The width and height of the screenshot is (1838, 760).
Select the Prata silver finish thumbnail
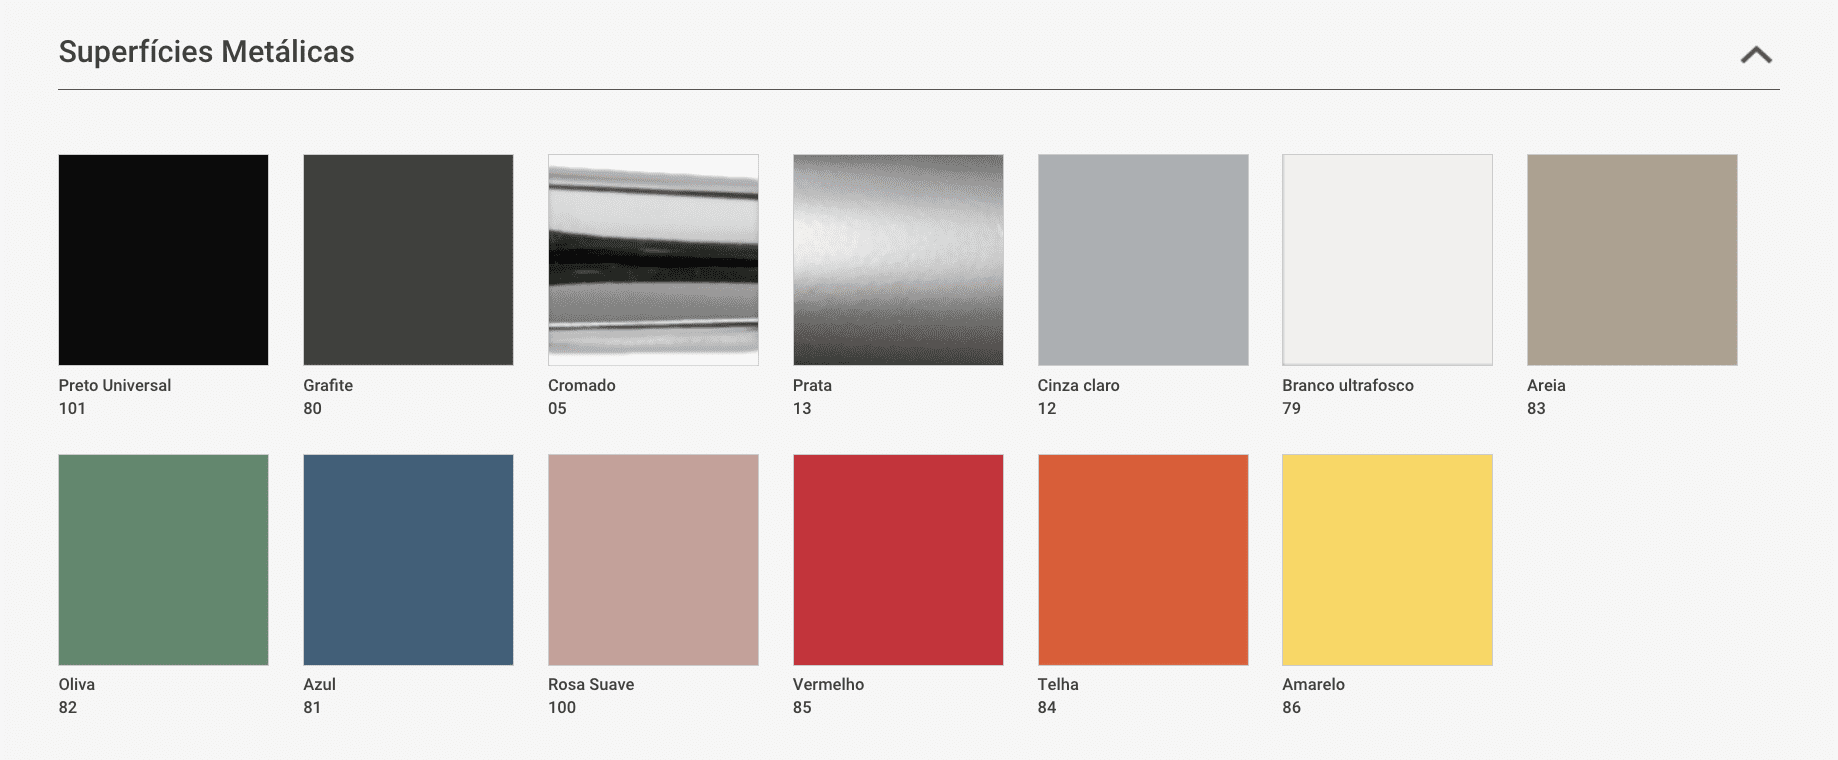(x=898, y=260)
